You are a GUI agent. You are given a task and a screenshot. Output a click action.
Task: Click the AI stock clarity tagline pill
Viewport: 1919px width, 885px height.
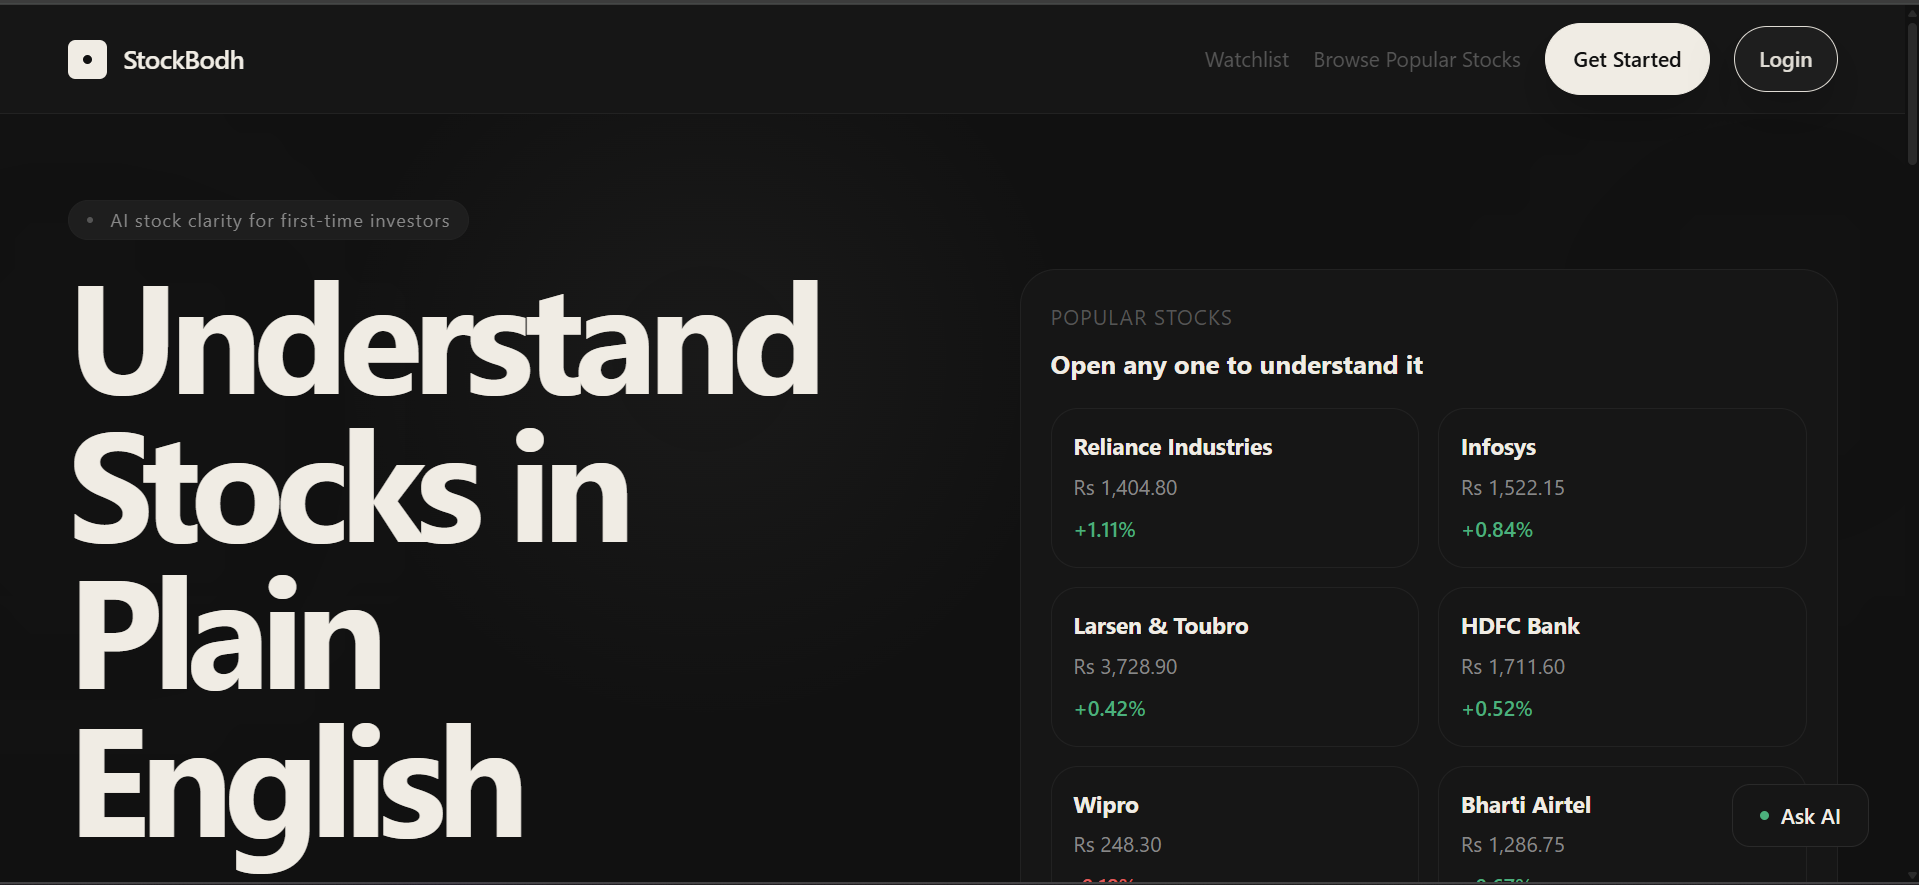point(268,220)
